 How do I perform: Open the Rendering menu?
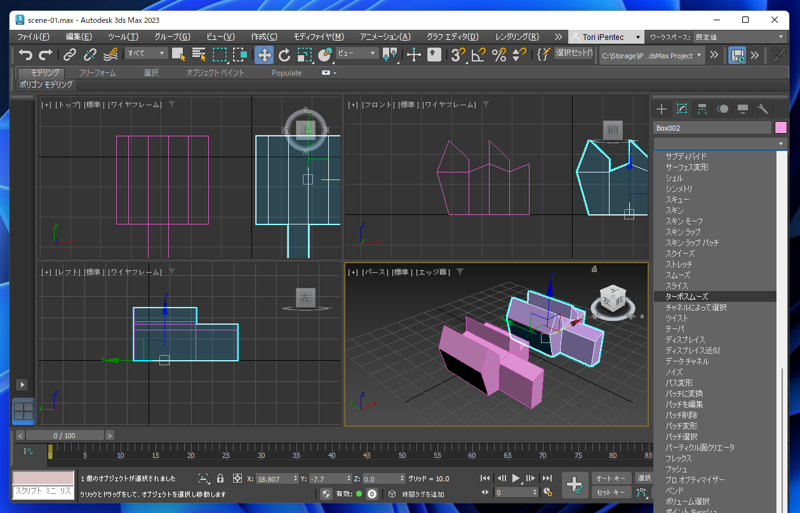(x=517, y=37)
